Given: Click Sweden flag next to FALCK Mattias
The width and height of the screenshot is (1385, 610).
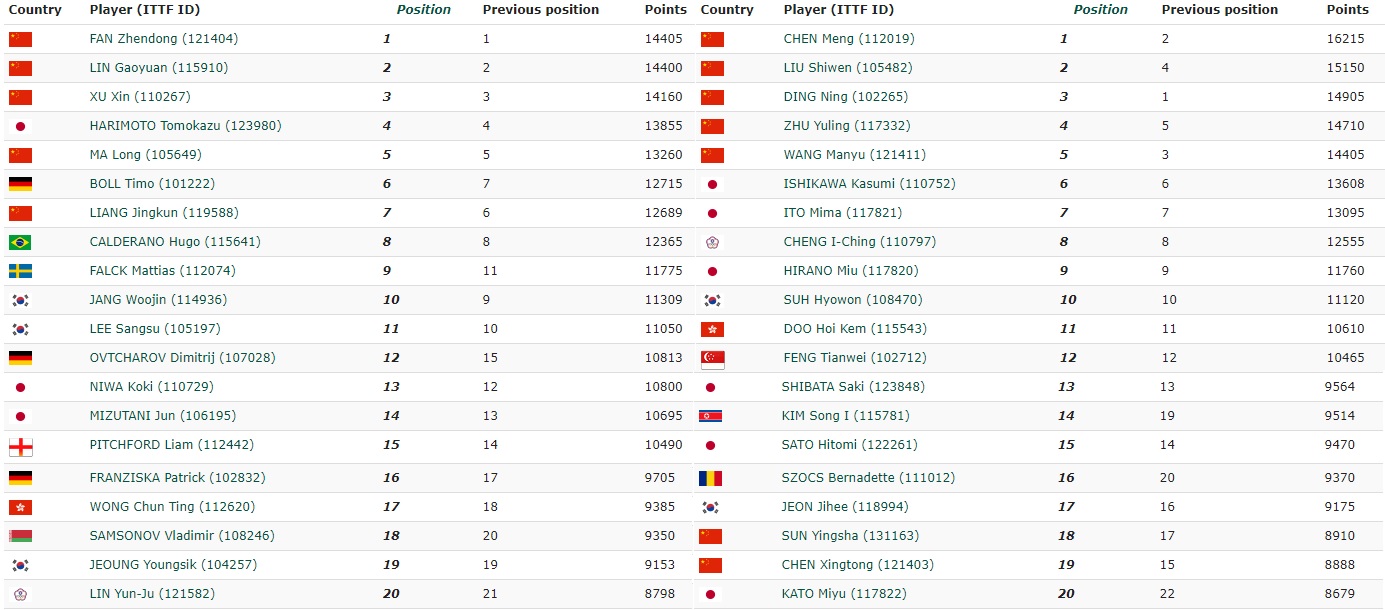Looking at the screenshot, I should tap(20, 271).
